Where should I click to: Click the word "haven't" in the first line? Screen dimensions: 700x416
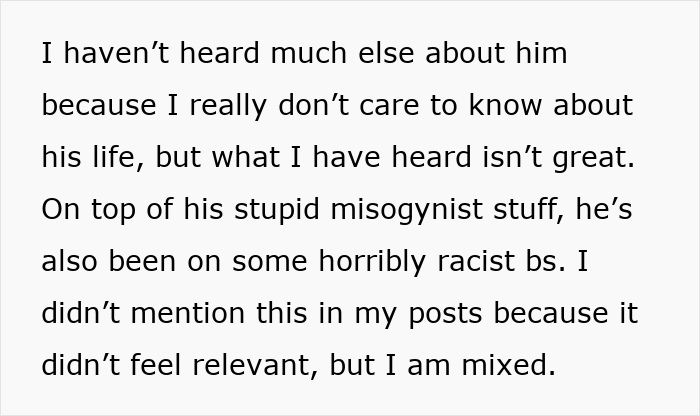[116, 53]
